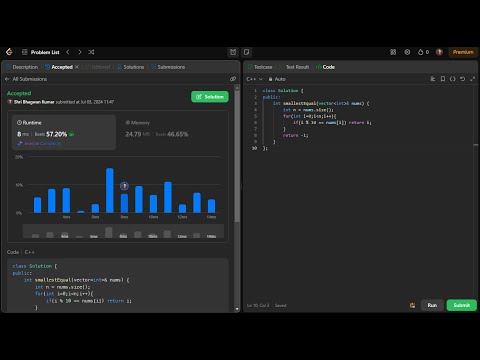Click the Analyze Complexity link
480x360 pixels.
point(40,143)
